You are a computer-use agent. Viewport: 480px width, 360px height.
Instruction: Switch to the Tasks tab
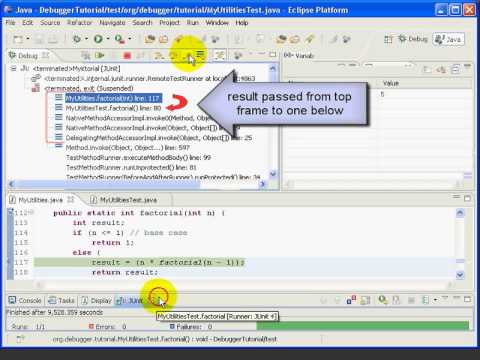pos(62,300)
